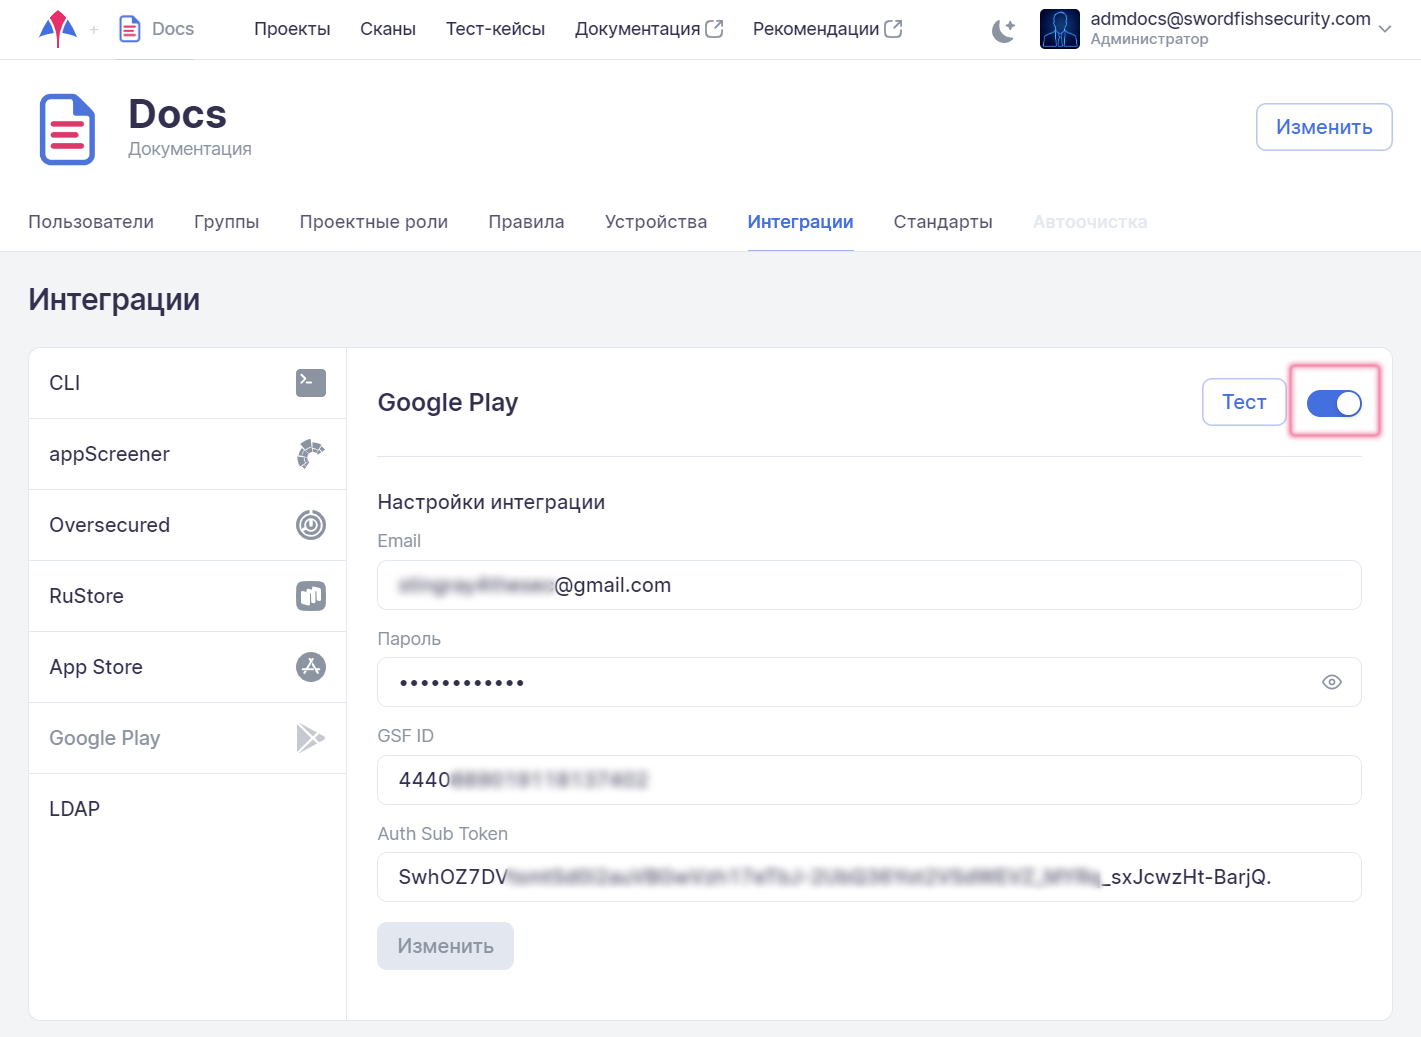Click the Пароль password field
The height and width of the screenshot is (1037, 1421).
[x=869, y=682]
